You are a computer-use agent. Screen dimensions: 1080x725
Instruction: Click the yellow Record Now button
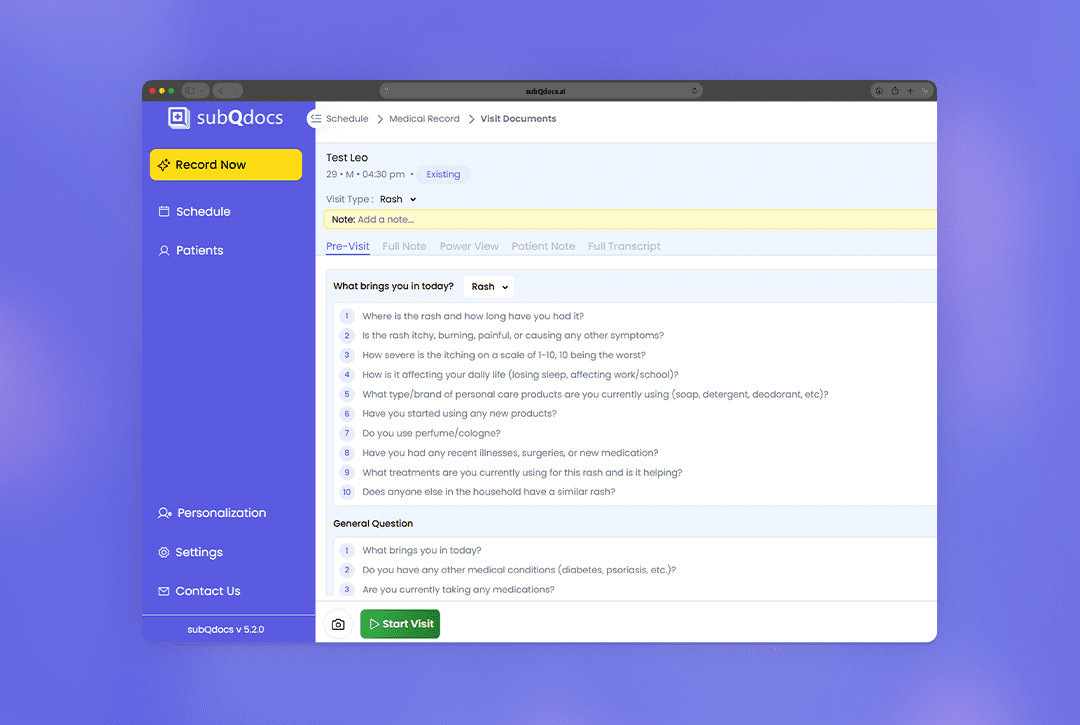point(226,165)
